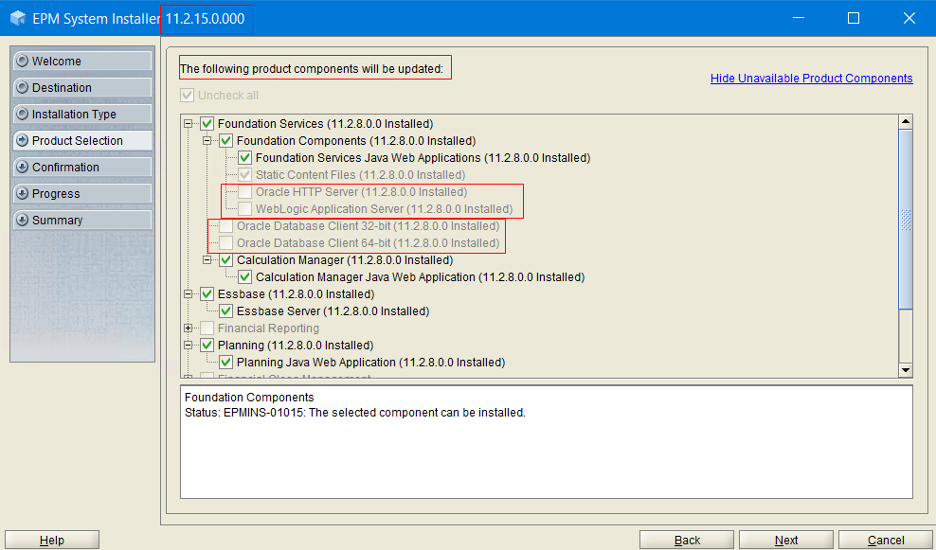The height and width of the screenshot is (550, 936).
Task: Select the Calculation Manager row label
Action: (x=345, y=260)
